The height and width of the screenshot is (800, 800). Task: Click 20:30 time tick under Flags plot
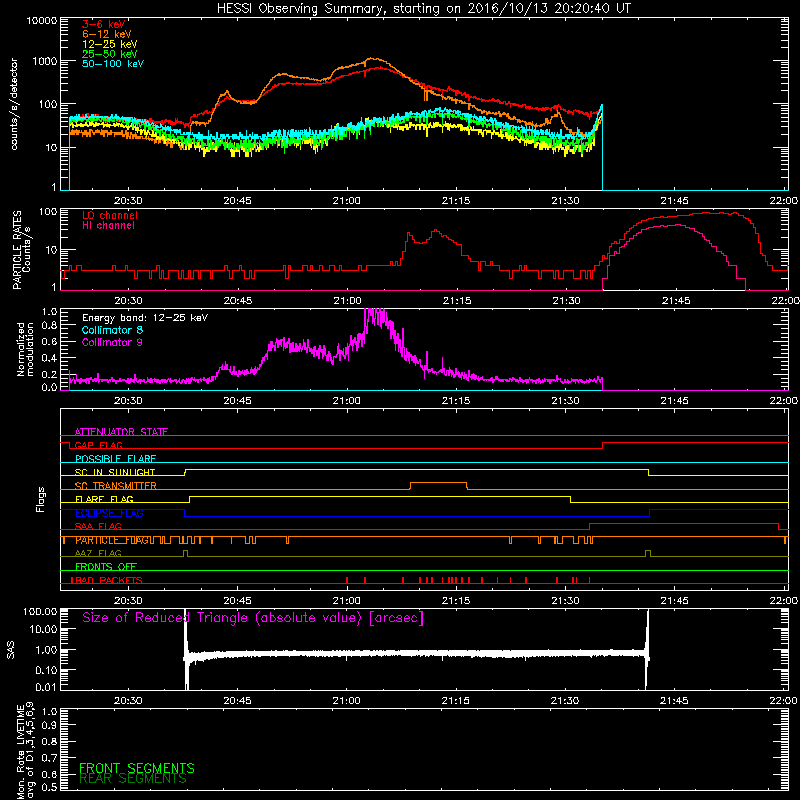pyautogui.click(x=128, y=601)
